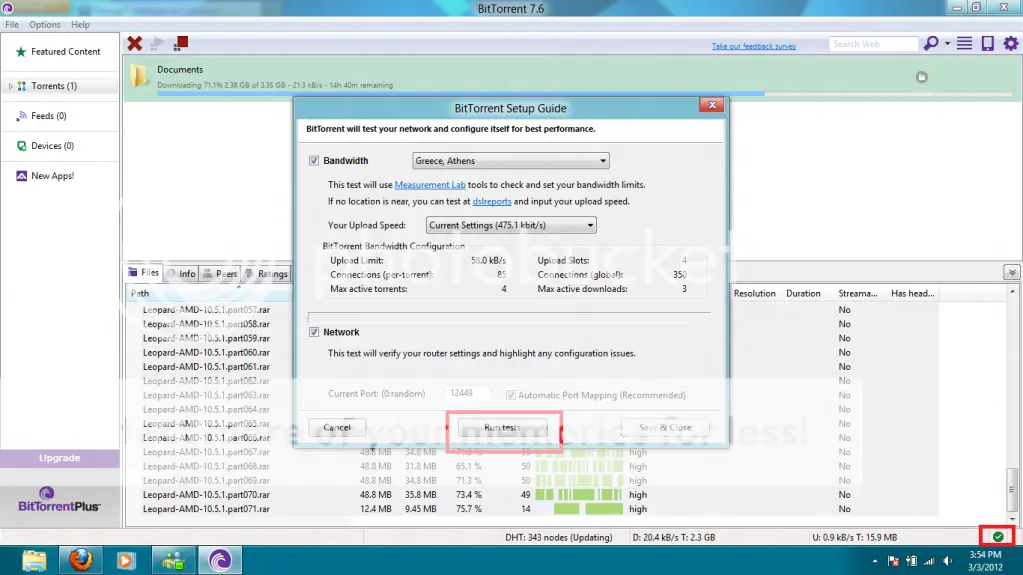1023x575 pixels.
Task: Click the BitTorrentPlus logo
Action: coord(59,499)
